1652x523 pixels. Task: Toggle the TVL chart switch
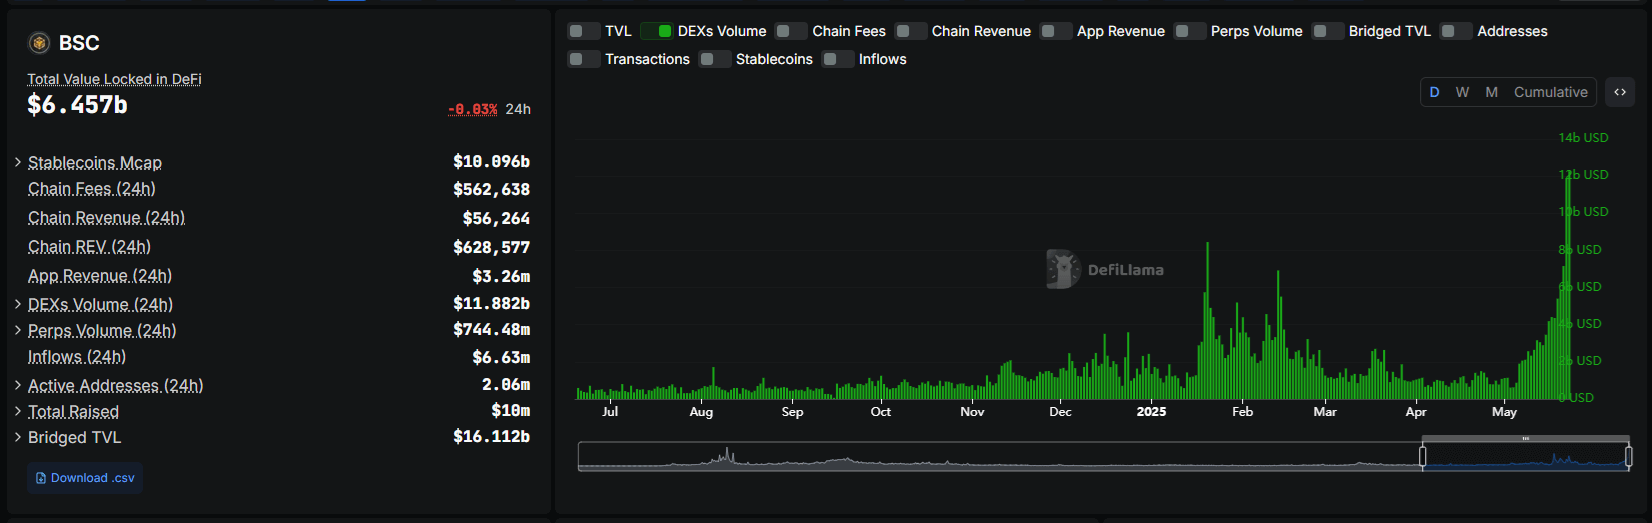[584, 31]
